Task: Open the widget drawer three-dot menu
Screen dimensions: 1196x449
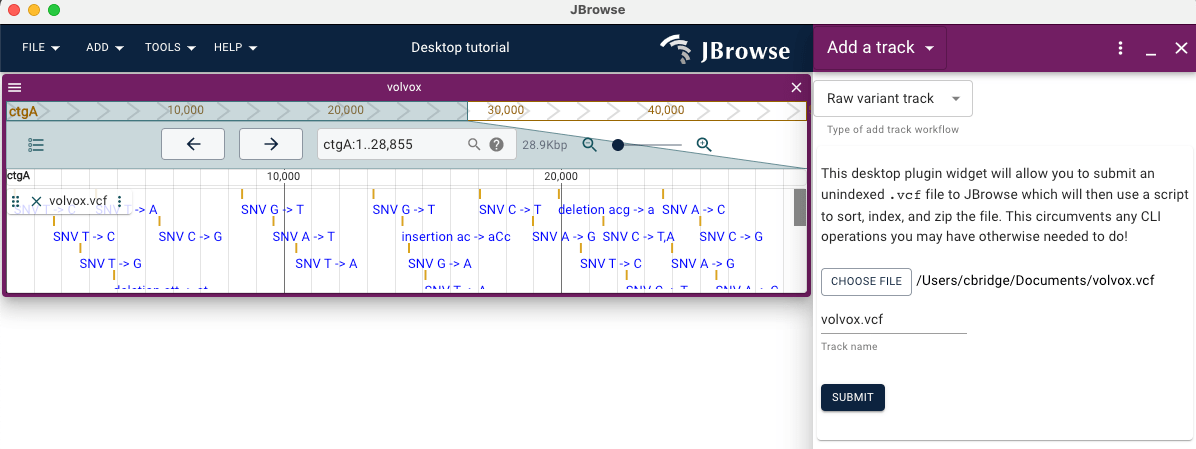Action: tap(1120, 48)
